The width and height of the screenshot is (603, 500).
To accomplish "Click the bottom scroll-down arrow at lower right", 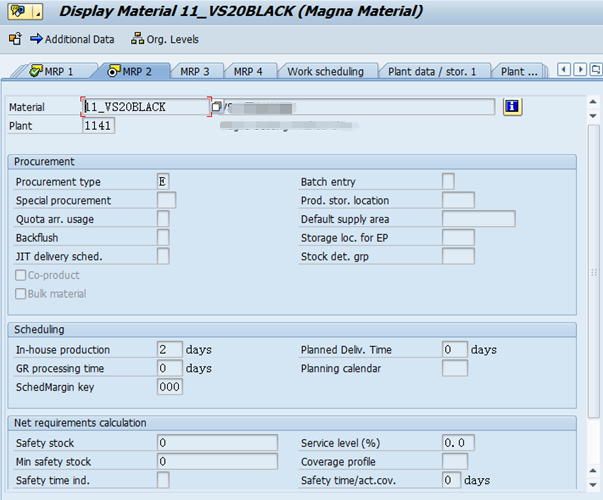I will point(593,485).
